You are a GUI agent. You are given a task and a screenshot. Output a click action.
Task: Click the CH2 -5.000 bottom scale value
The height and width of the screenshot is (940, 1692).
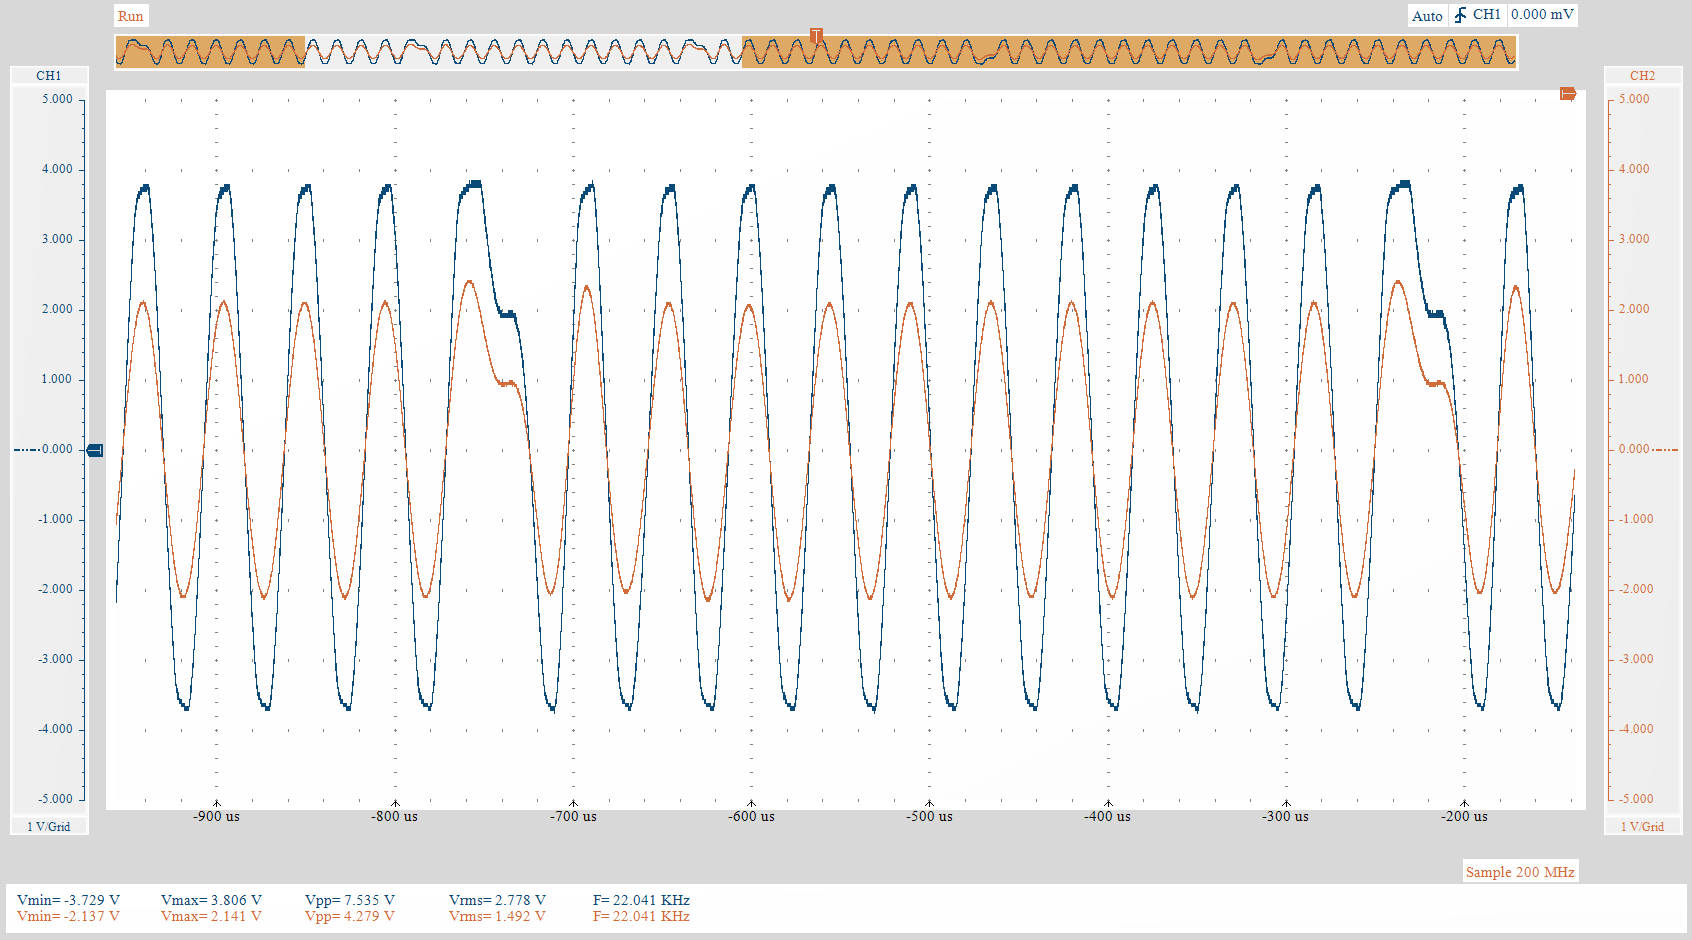point(1636,800)
